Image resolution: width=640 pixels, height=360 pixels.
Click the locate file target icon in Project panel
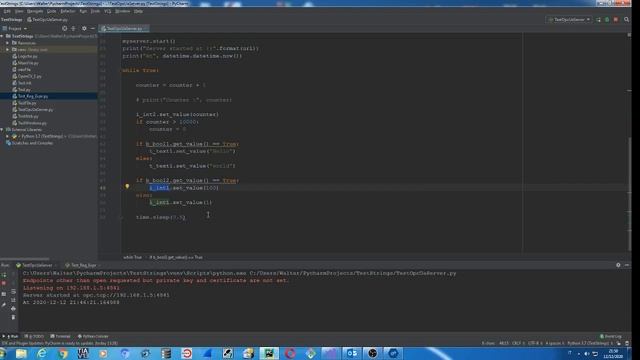click(64, 29)
